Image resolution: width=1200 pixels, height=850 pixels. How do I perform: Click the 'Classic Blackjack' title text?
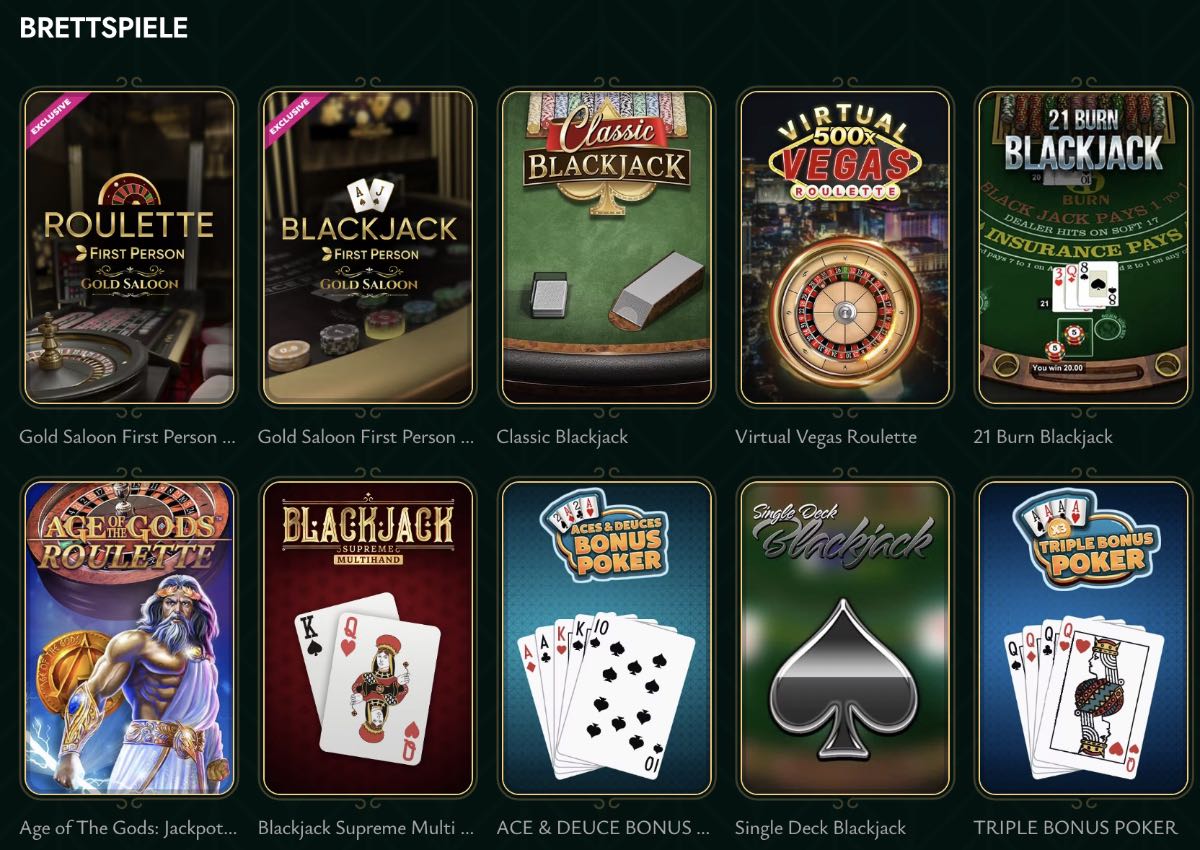[562, 437]
